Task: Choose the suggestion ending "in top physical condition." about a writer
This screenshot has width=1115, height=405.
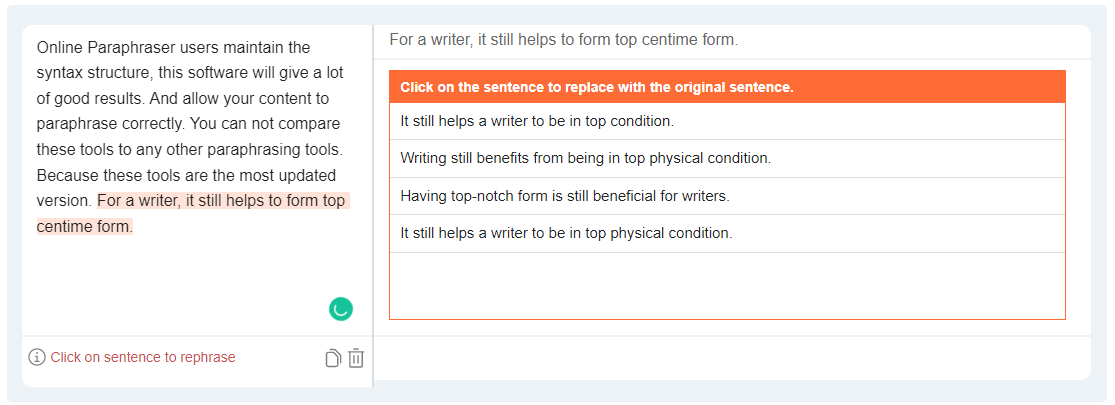Action: pos(566,233)
